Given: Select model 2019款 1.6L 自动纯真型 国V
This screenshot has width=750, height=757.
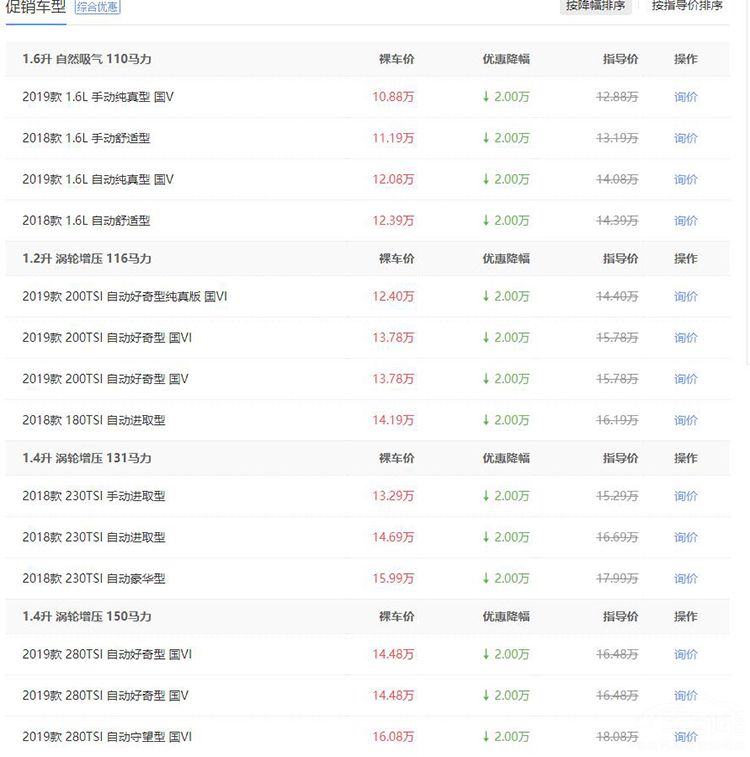Looking at the screenshot, I should (x=98, y=180).
